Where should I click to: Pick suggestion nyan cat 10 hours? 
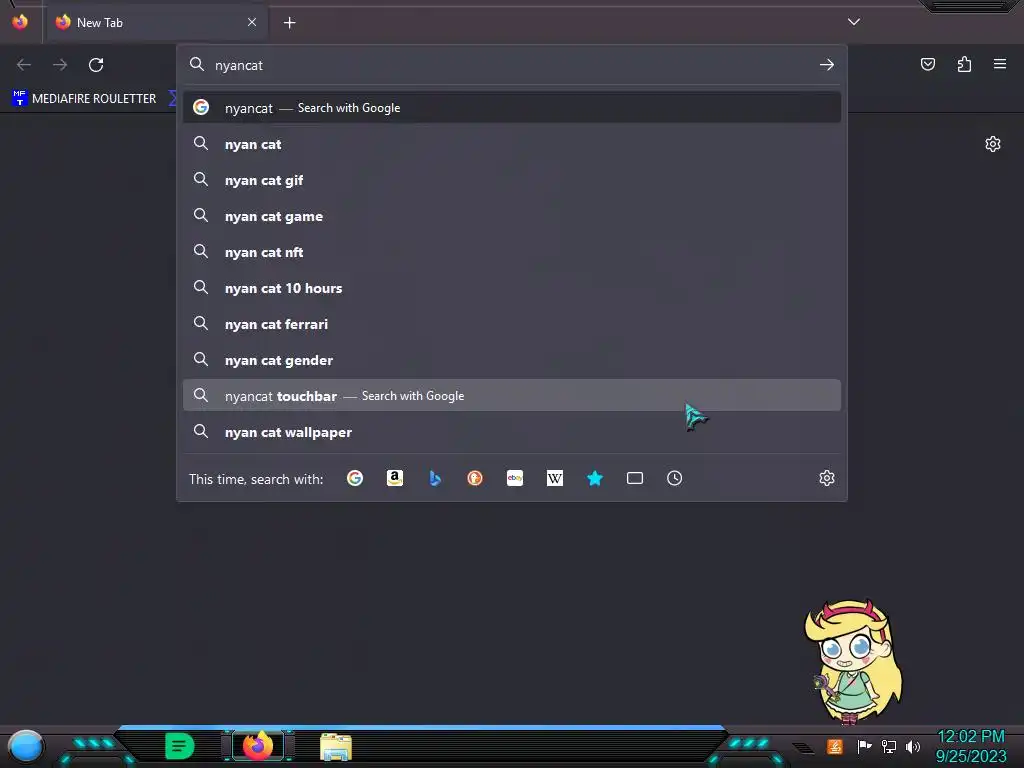pyautogui.click(x=512, y=288)
